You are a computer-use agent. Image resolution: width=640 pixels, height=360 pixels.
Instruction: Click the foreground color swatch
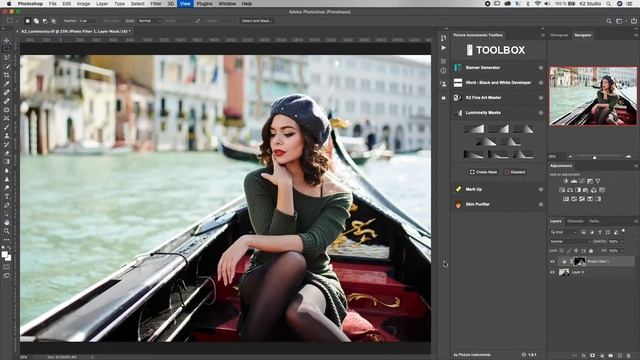(x=4, y=255)
